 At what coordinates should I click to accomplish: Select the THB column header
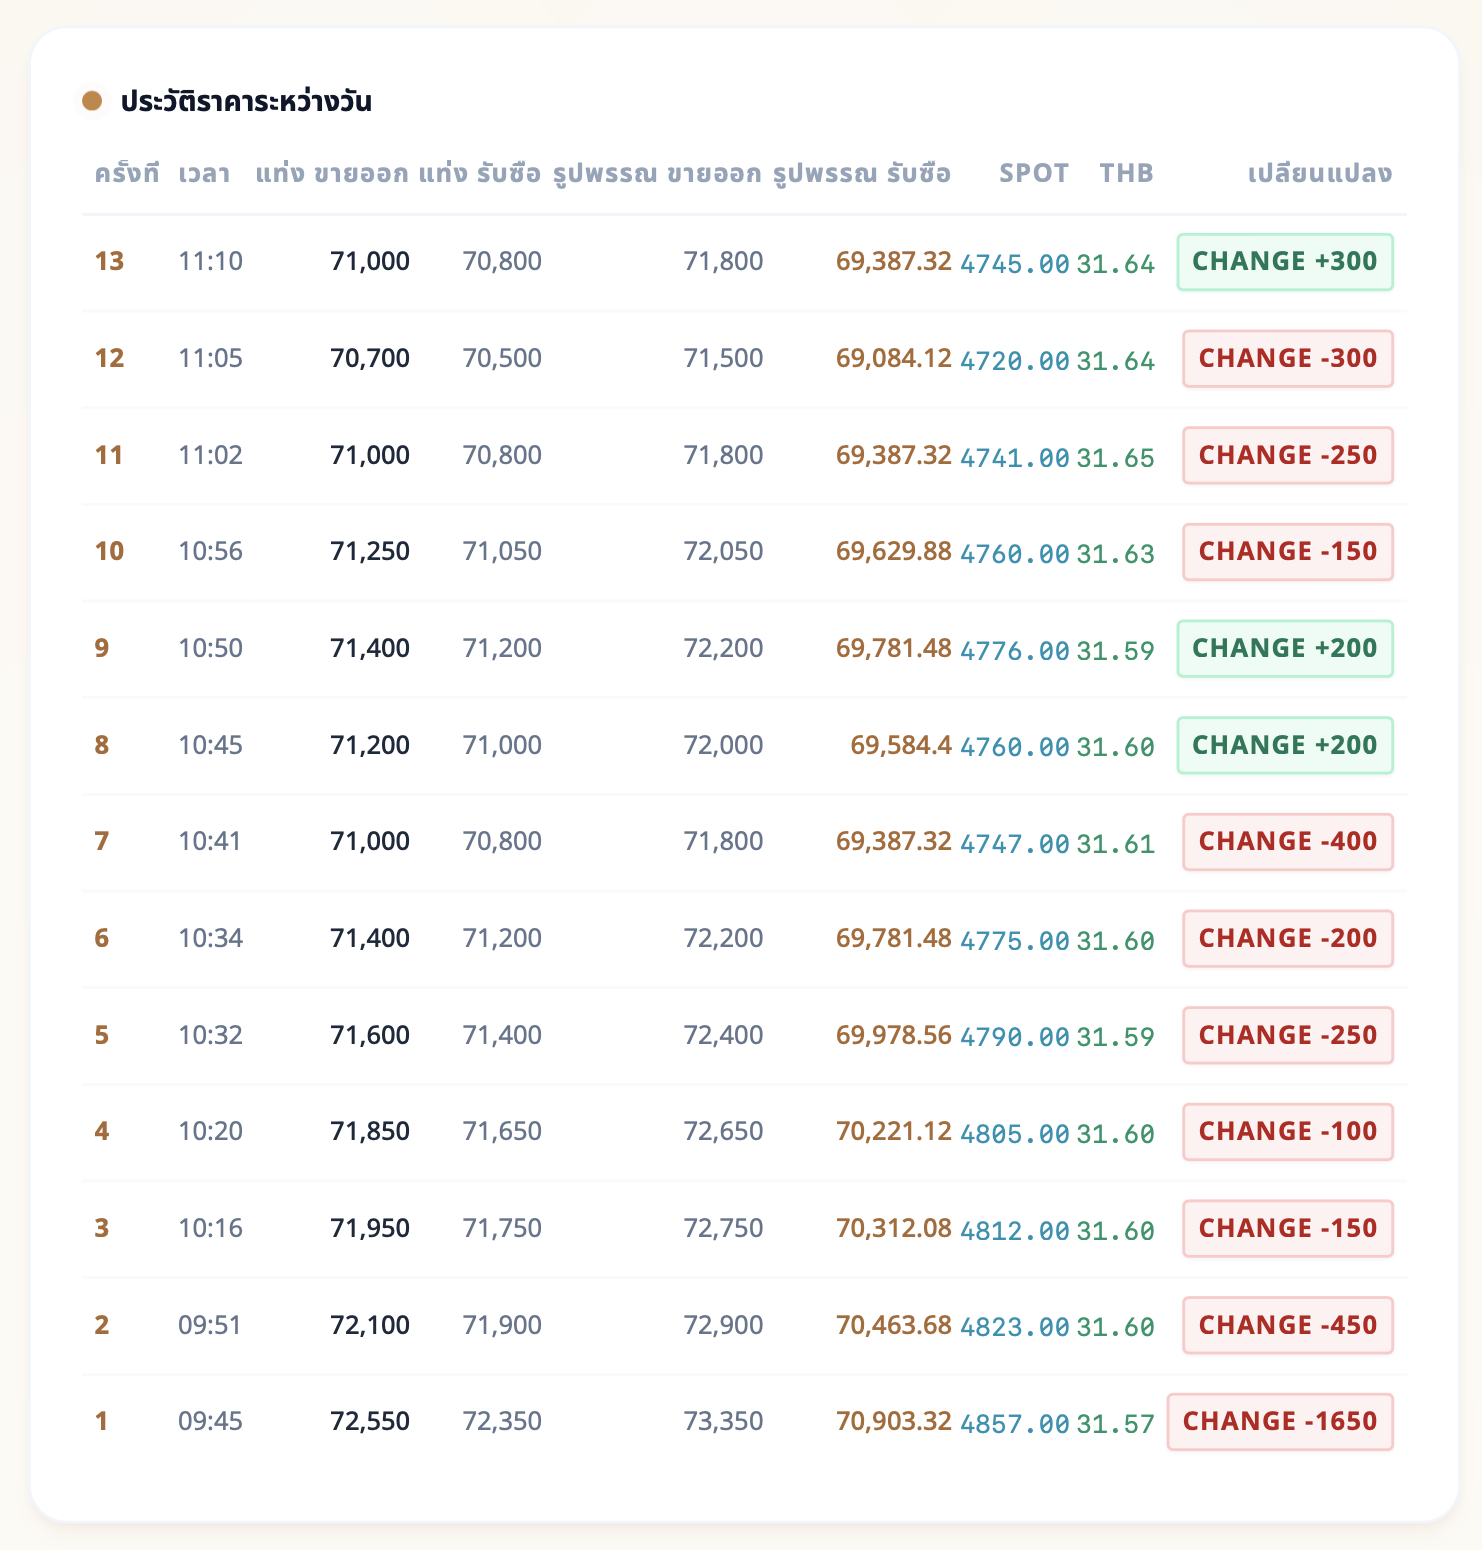tap(1126, 174)
